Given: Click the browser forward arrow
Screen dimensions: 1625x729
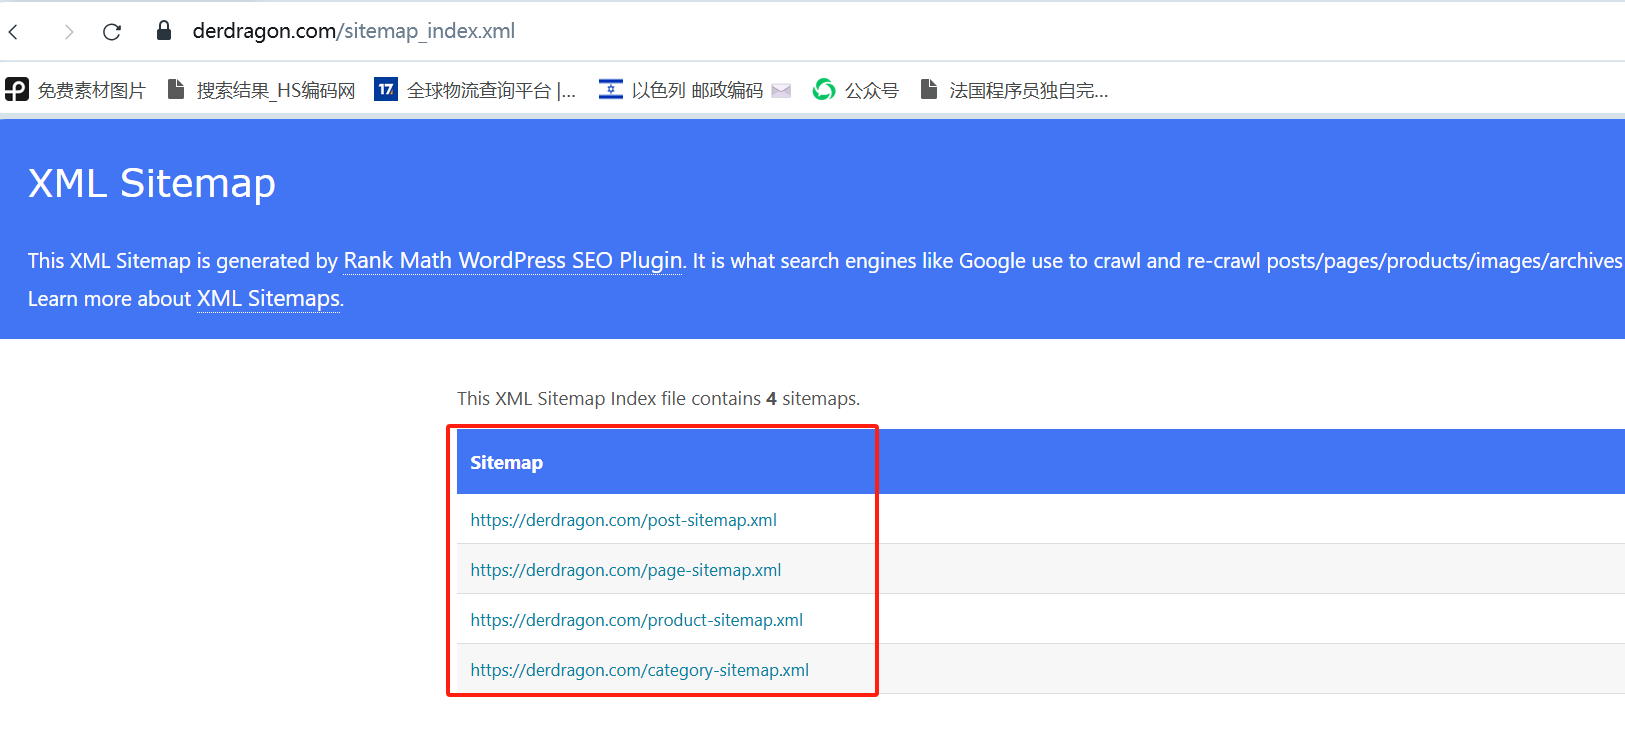Looking at the screenshot, I should (x=68, y=32).
